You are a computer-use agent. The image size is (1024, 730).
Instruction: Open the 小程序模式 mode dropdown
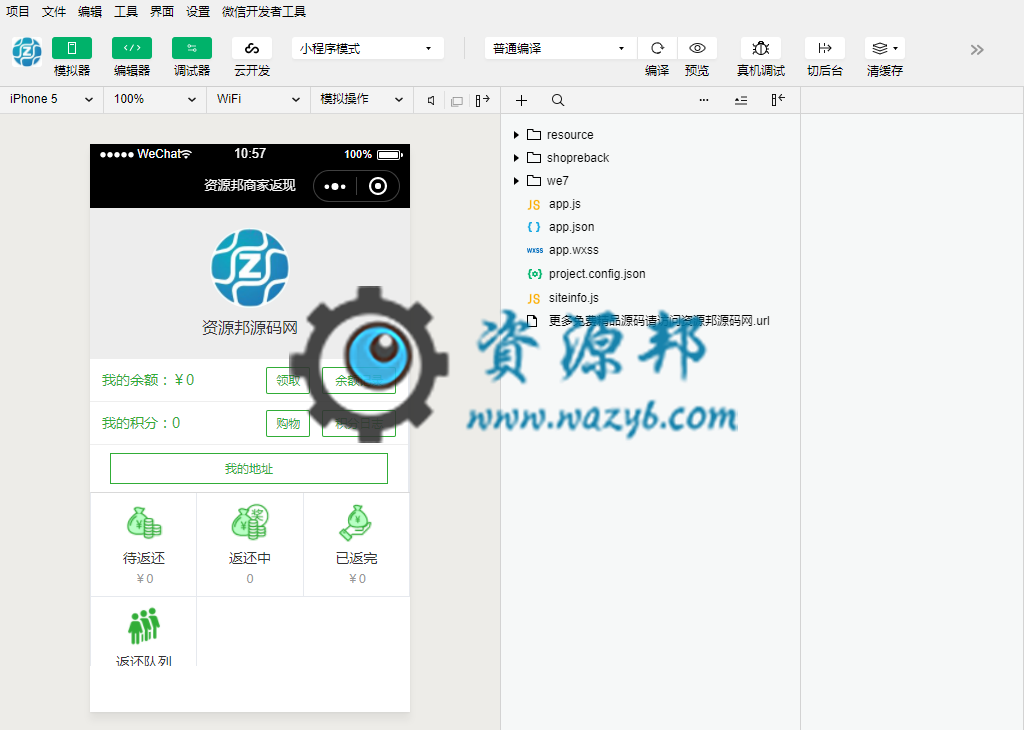coord(368,48)
